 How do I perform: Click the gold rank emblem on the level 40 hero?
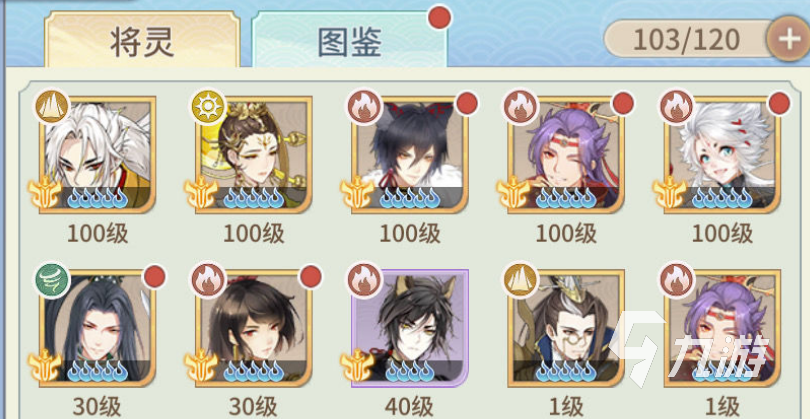coord(357,365)
